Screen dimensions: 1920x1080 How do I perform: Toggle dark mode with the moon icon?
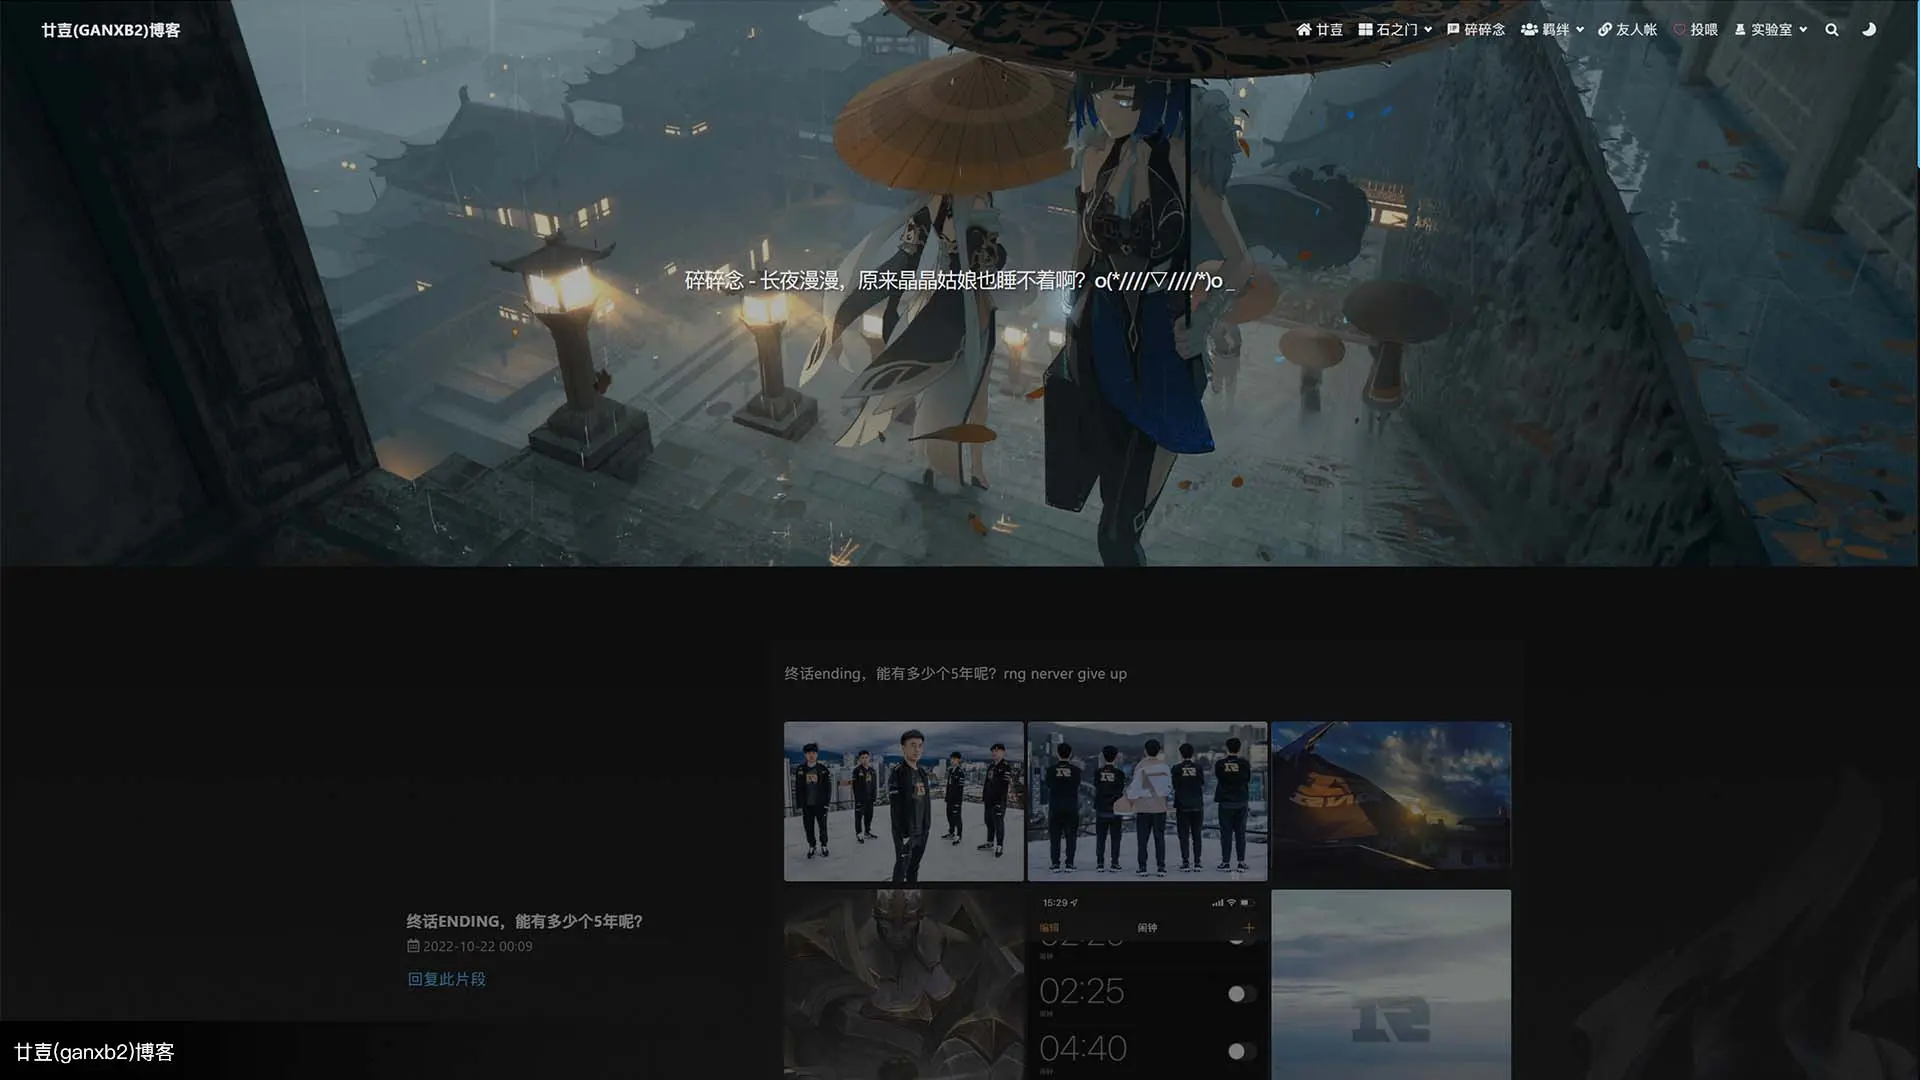1868,30
